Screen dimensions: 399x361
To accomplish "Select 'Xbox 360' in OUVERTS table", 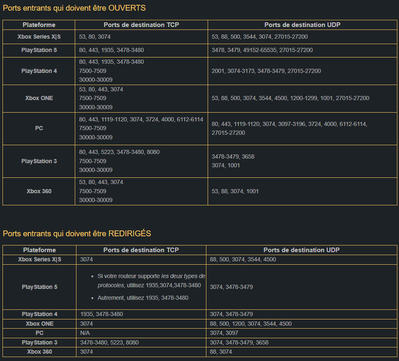I will pos(39,191).
